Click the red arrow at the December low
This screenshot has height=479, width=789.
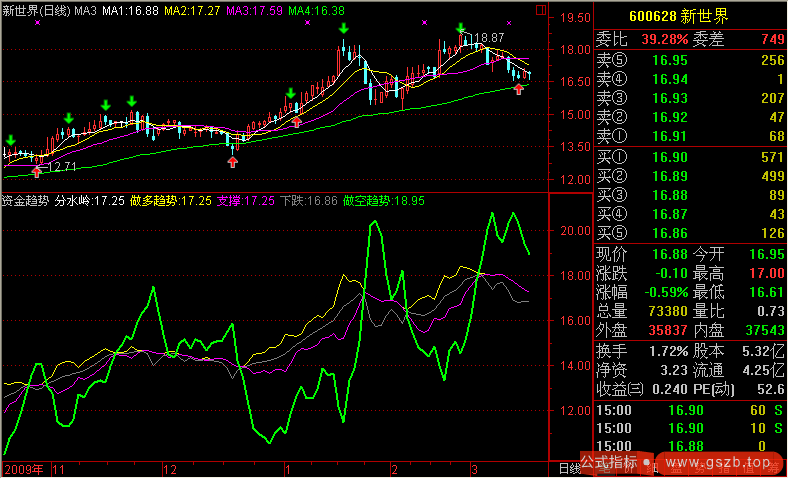232,160
